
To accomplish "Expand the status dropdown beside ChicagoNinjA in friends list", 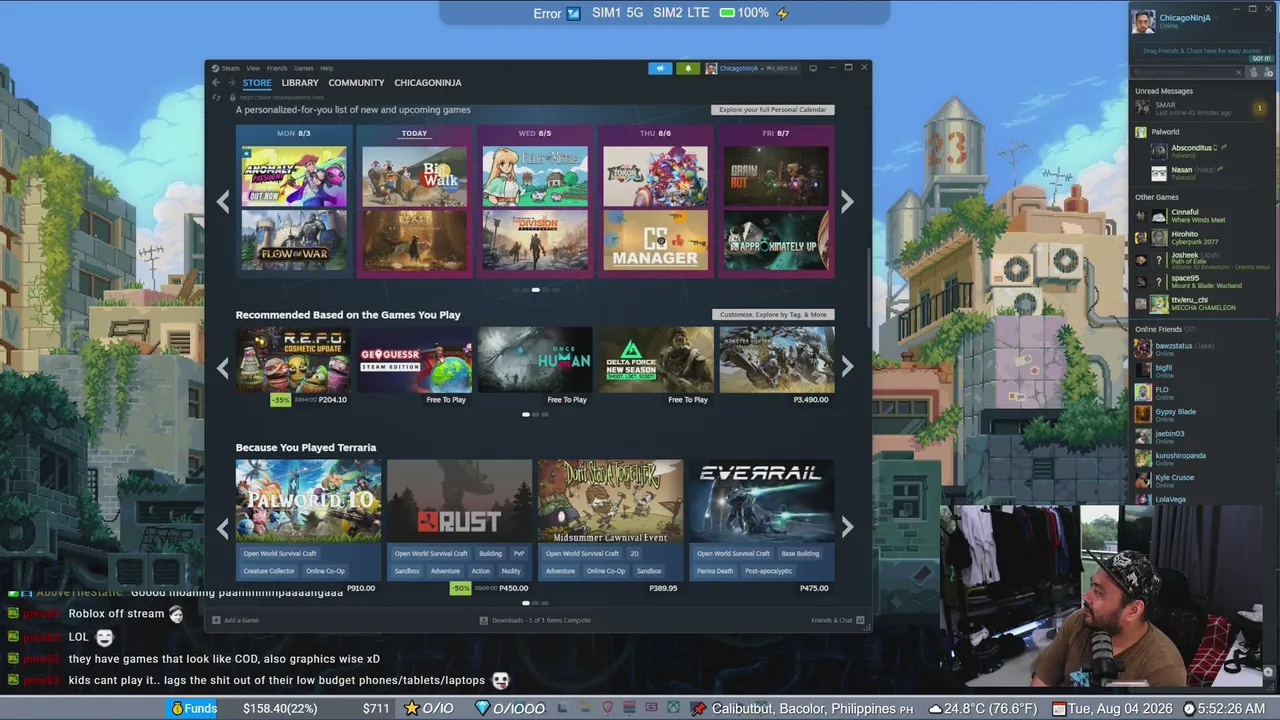I will (1216, 18).
